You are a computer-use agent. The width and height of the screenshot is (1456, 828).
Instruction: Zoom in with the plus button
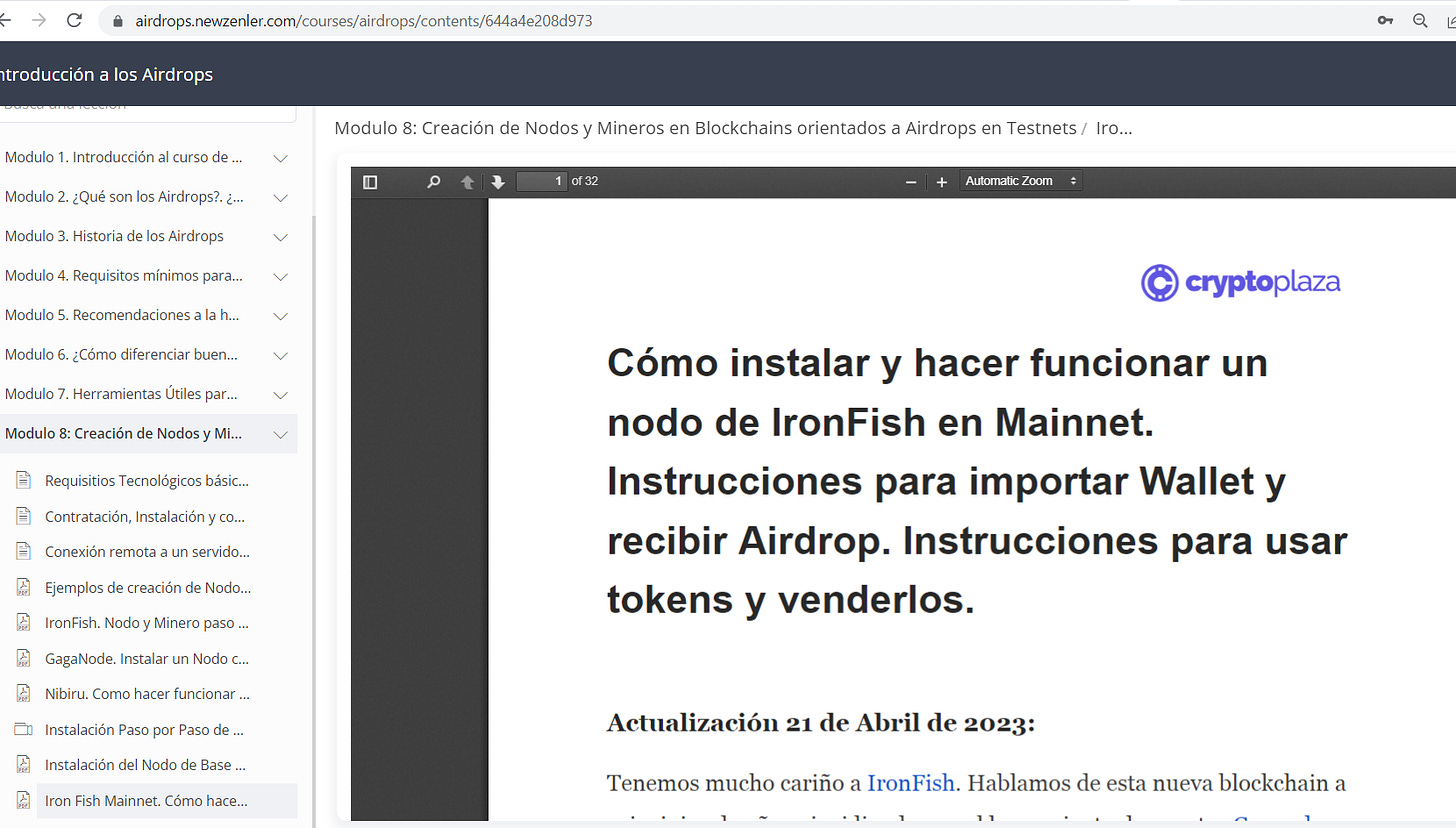tap(941, 182)
